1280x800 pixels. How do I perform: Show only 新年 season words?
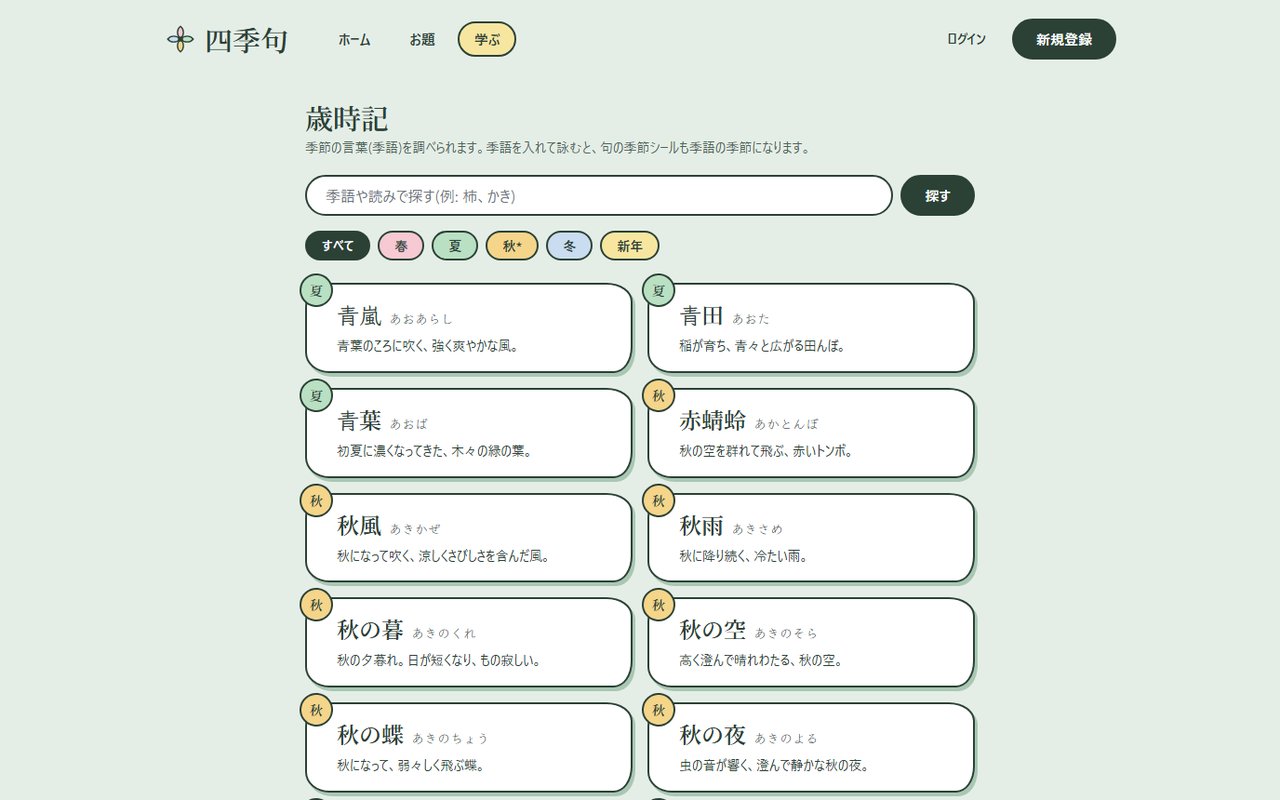point(630,246)
